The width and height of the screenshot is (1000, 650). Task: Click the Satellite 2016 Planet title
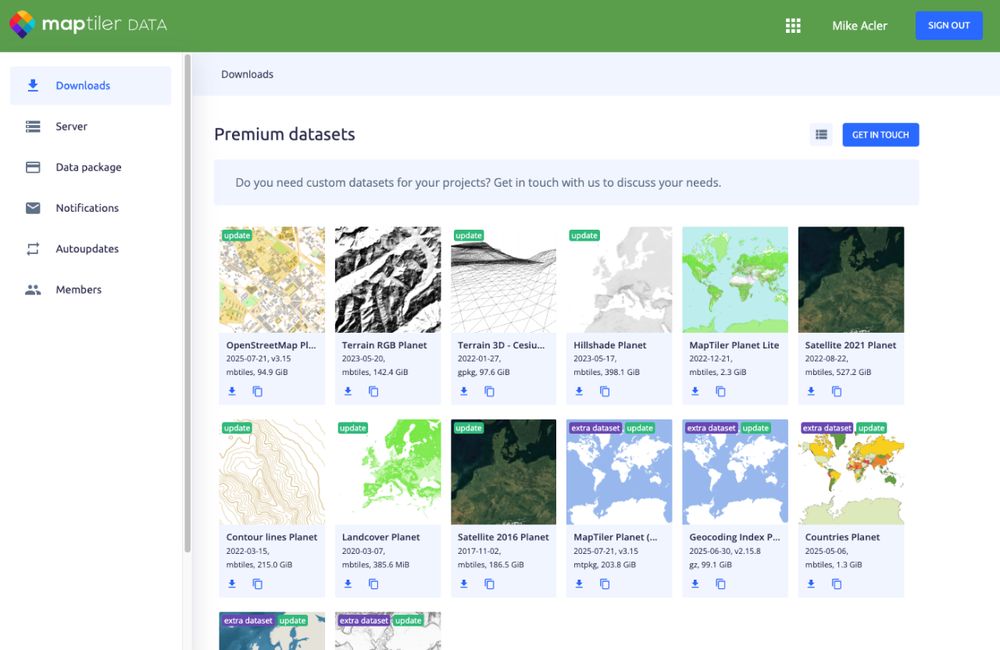point(503,537)
